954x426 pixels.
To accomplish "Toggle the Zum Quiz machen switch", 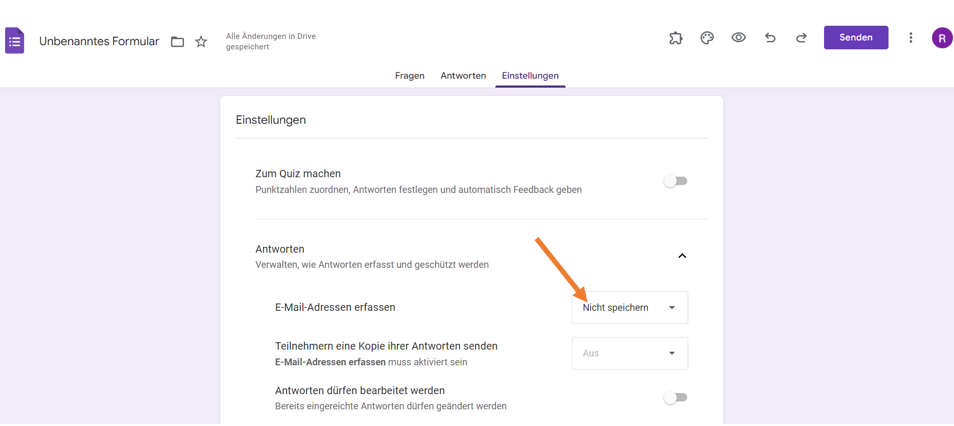I will click(x=676, y=181).
